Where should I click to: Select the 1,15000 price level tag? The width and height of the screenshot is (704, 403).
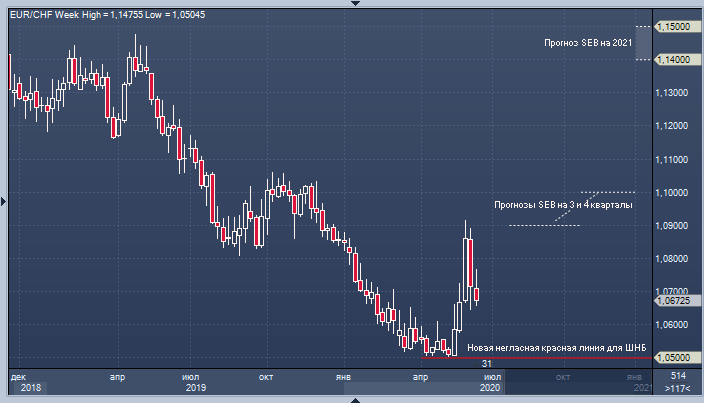coord(675,27)
